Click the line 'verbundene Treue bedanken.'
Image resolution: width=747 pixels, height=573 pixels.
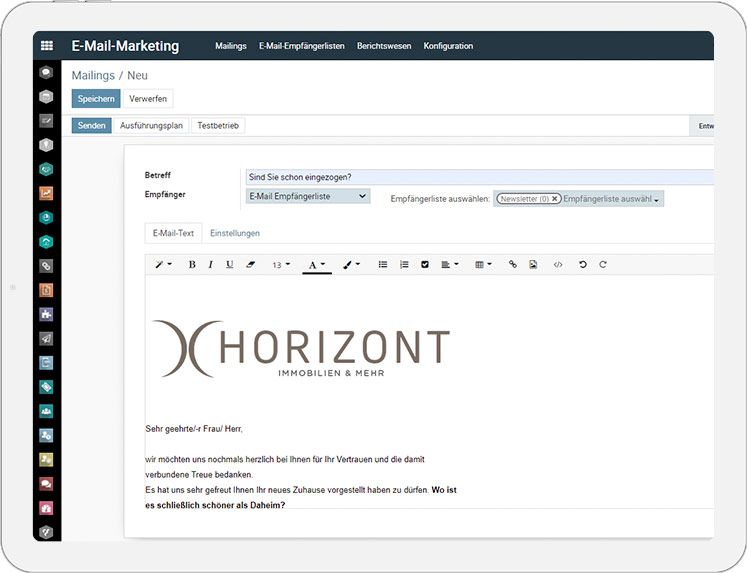(199, 474)
